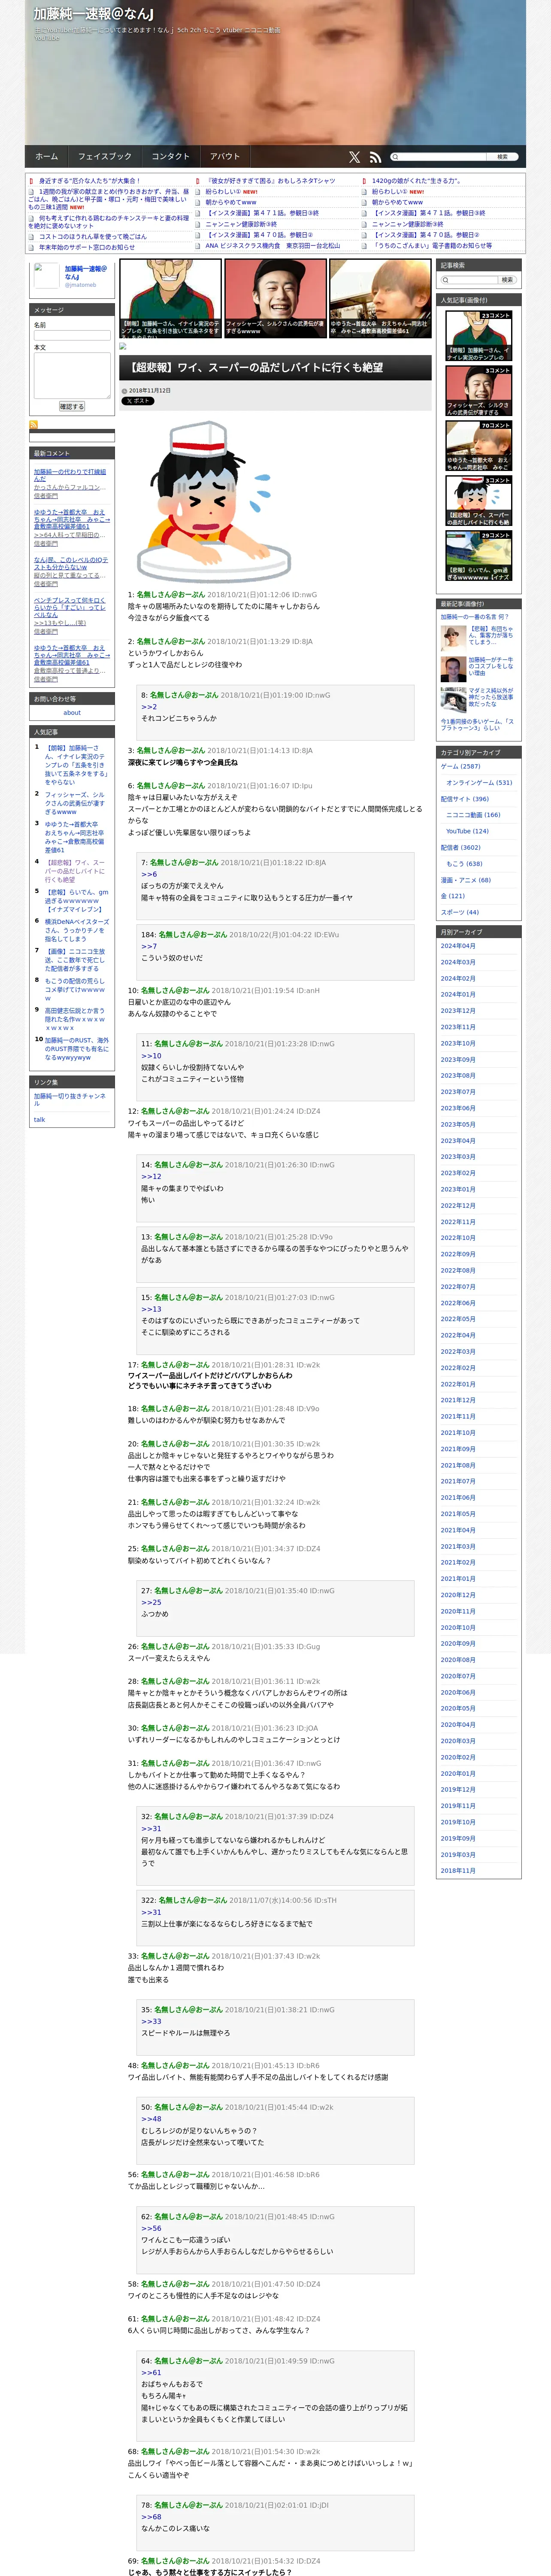Viewport: 551px width, 2576px height.
Task: Open 加藤純一切り抜きチャンネル link
Action: click(x=69, y=1099)
